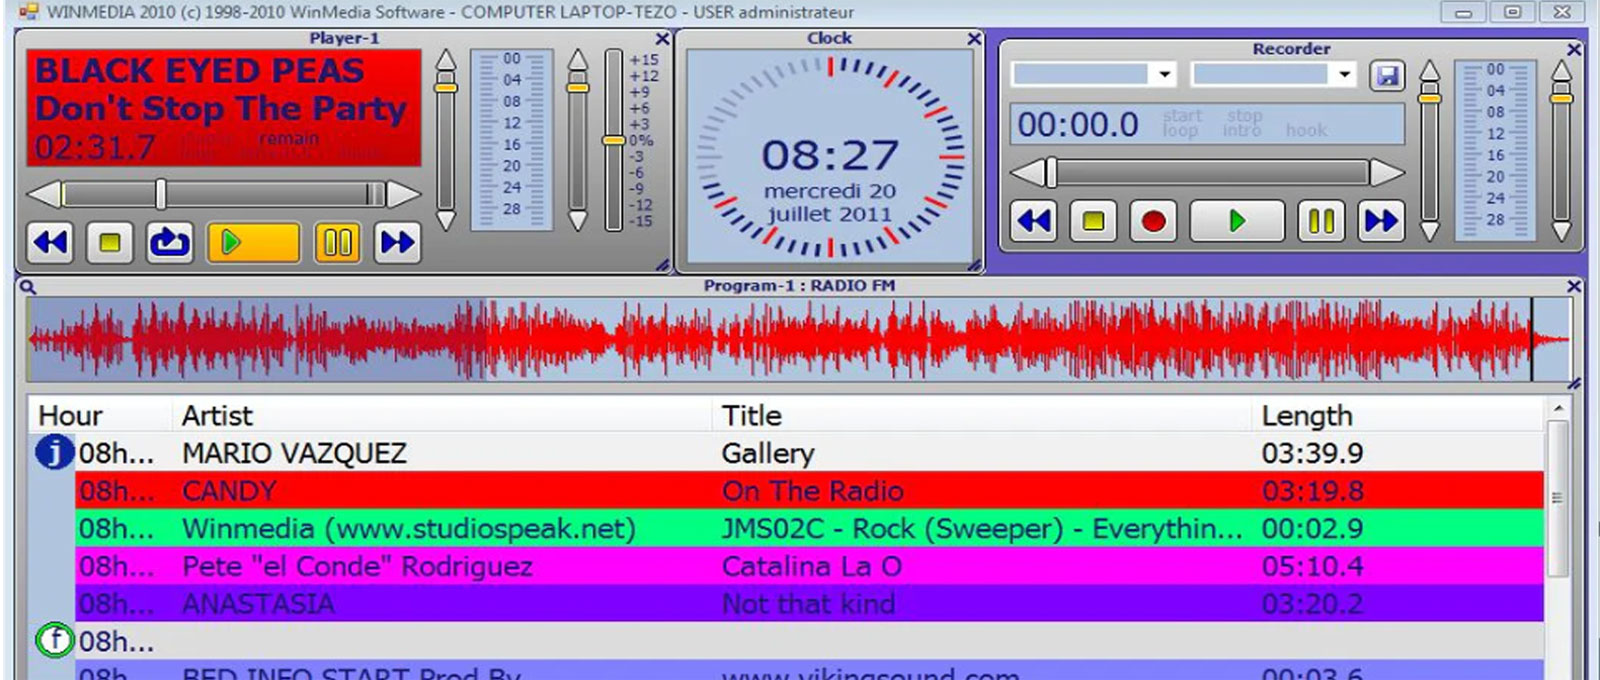
Task: Play the recording in the Recorder
Action: click(x=1237, y=221)
